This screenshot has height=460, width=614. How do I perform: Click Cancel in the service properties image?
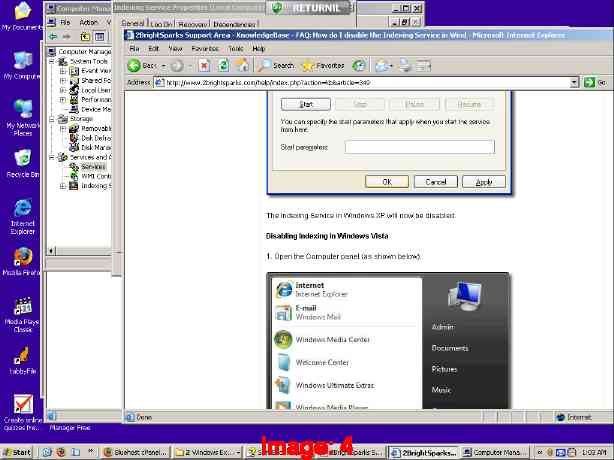435,182
